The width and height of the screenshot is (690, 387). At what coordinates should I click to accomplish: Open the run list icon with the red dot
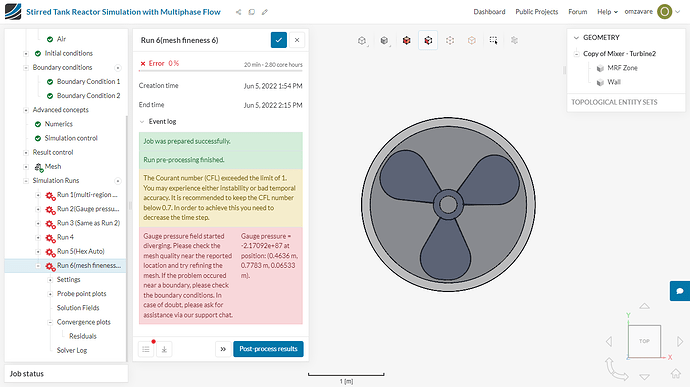(146, 349)
